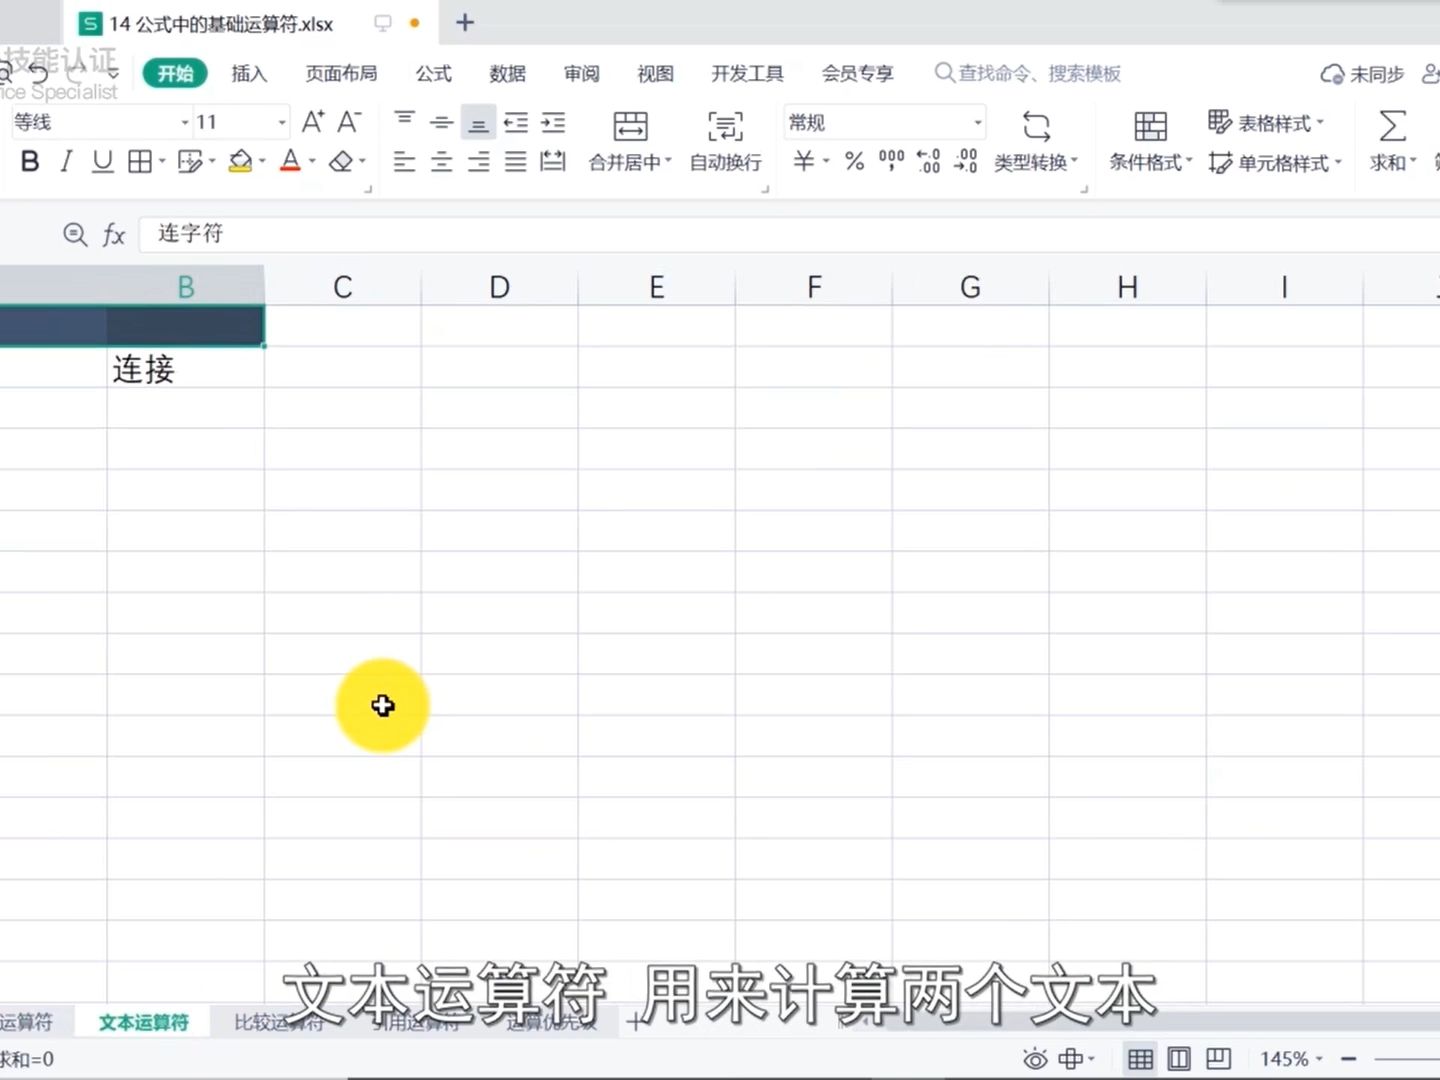Toggle bold formatting
The width and height of the screenshot is (1440, 1080).
pyautogui.click(x=28, y=161)
